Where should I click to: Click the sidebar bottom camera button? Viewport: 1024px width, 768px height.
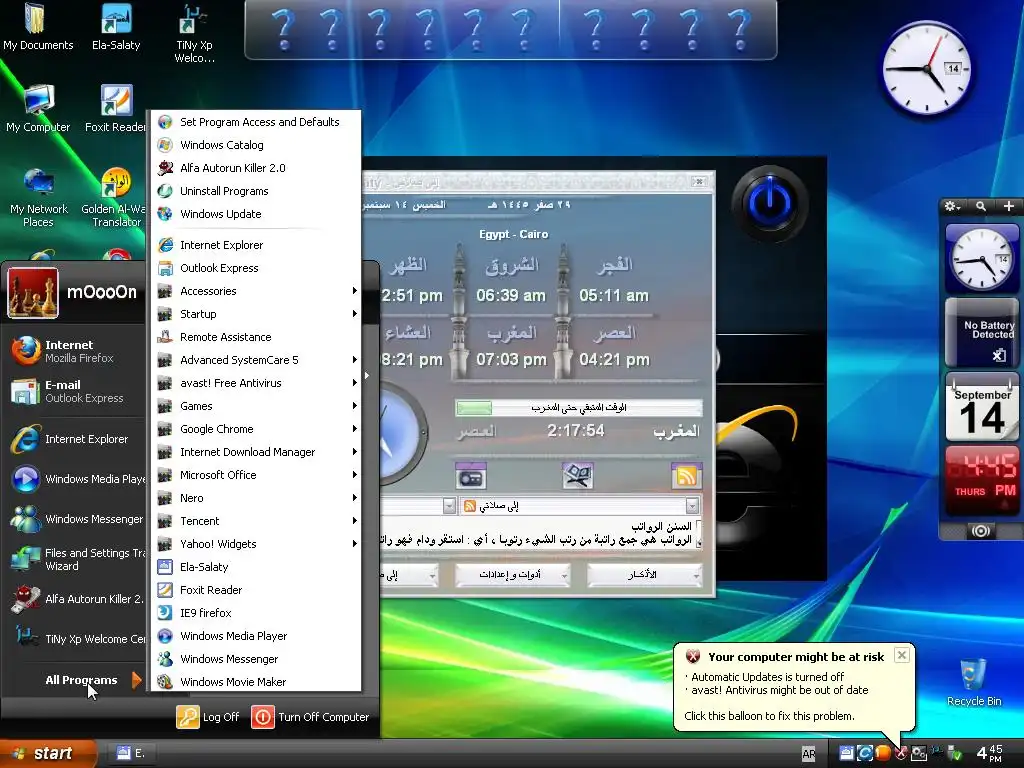click(981, 531)
